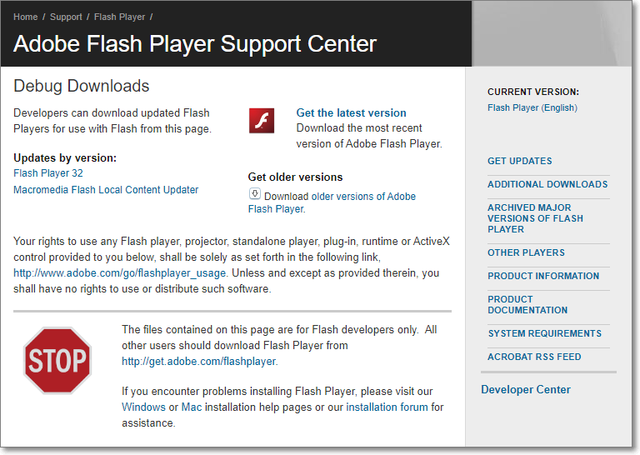This screenshot has width=640, height=455.
Task: Click the red Flash Player logo icon
Action: coord(262,121)
